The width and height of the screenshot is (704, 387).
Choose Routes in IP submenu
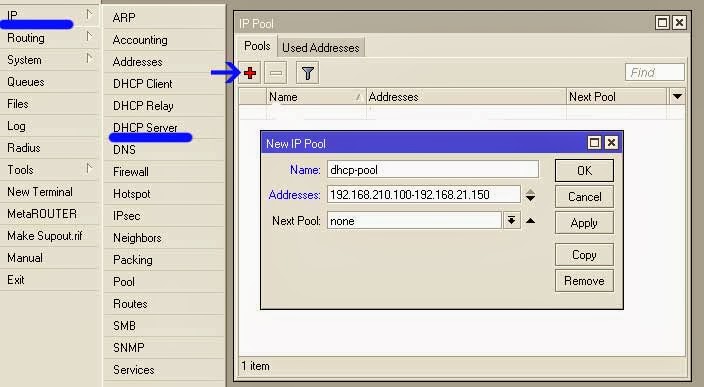click(x=164, y=303)
